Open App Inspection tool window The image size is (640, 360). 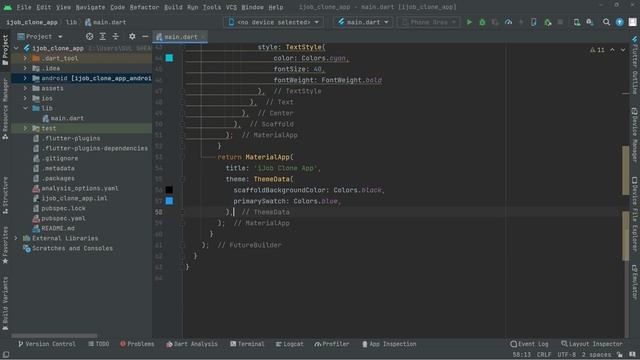click(x=389, y=344)
